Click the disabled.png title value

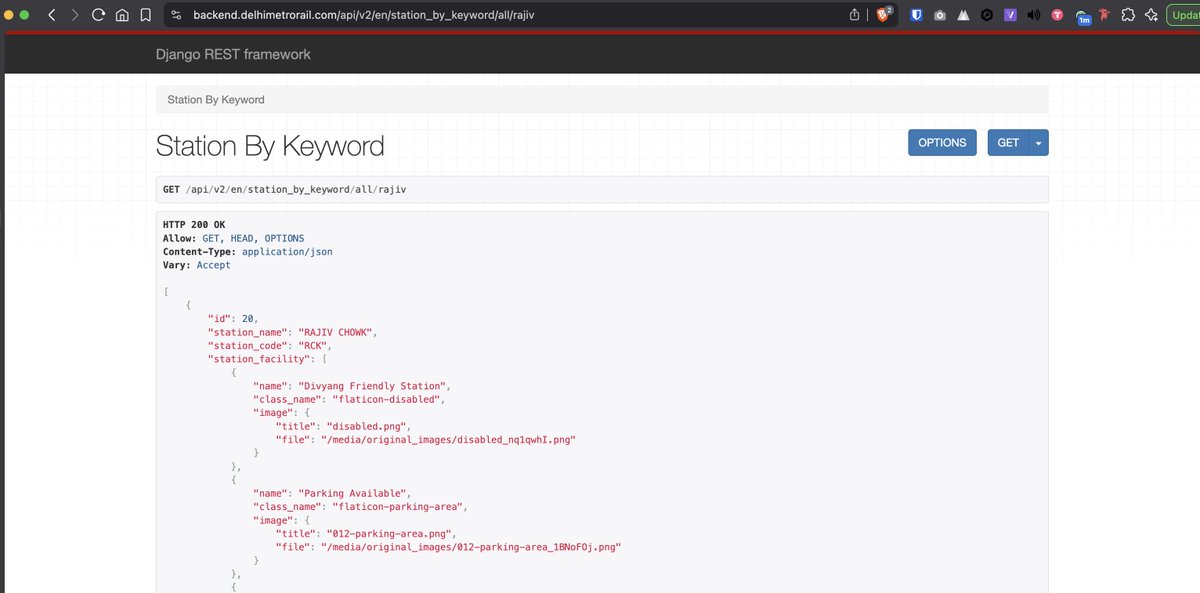tap(368, 426)
